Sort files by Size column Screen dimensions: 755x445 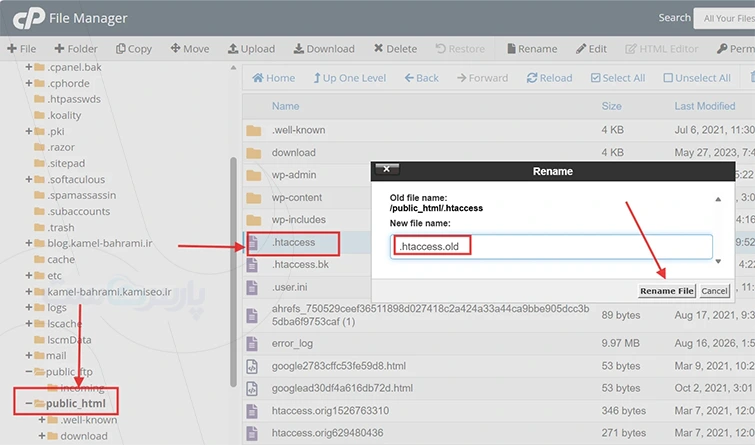click(x=612, y=106)
